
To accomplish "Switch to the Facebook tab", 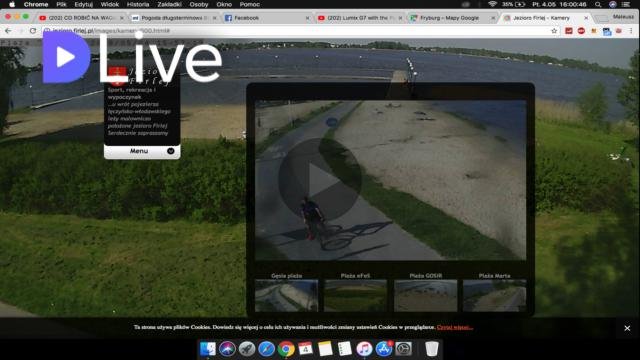I will pos(267,18).
